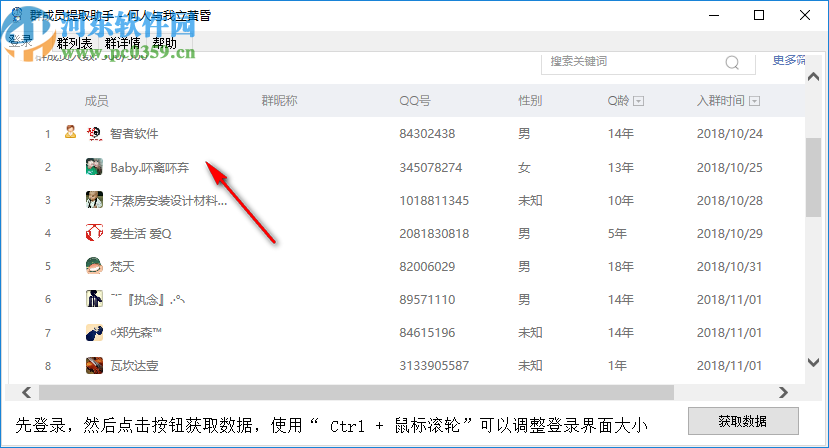Click the avatar of 『执念』

pyautogui.click(x=94, y=299)
